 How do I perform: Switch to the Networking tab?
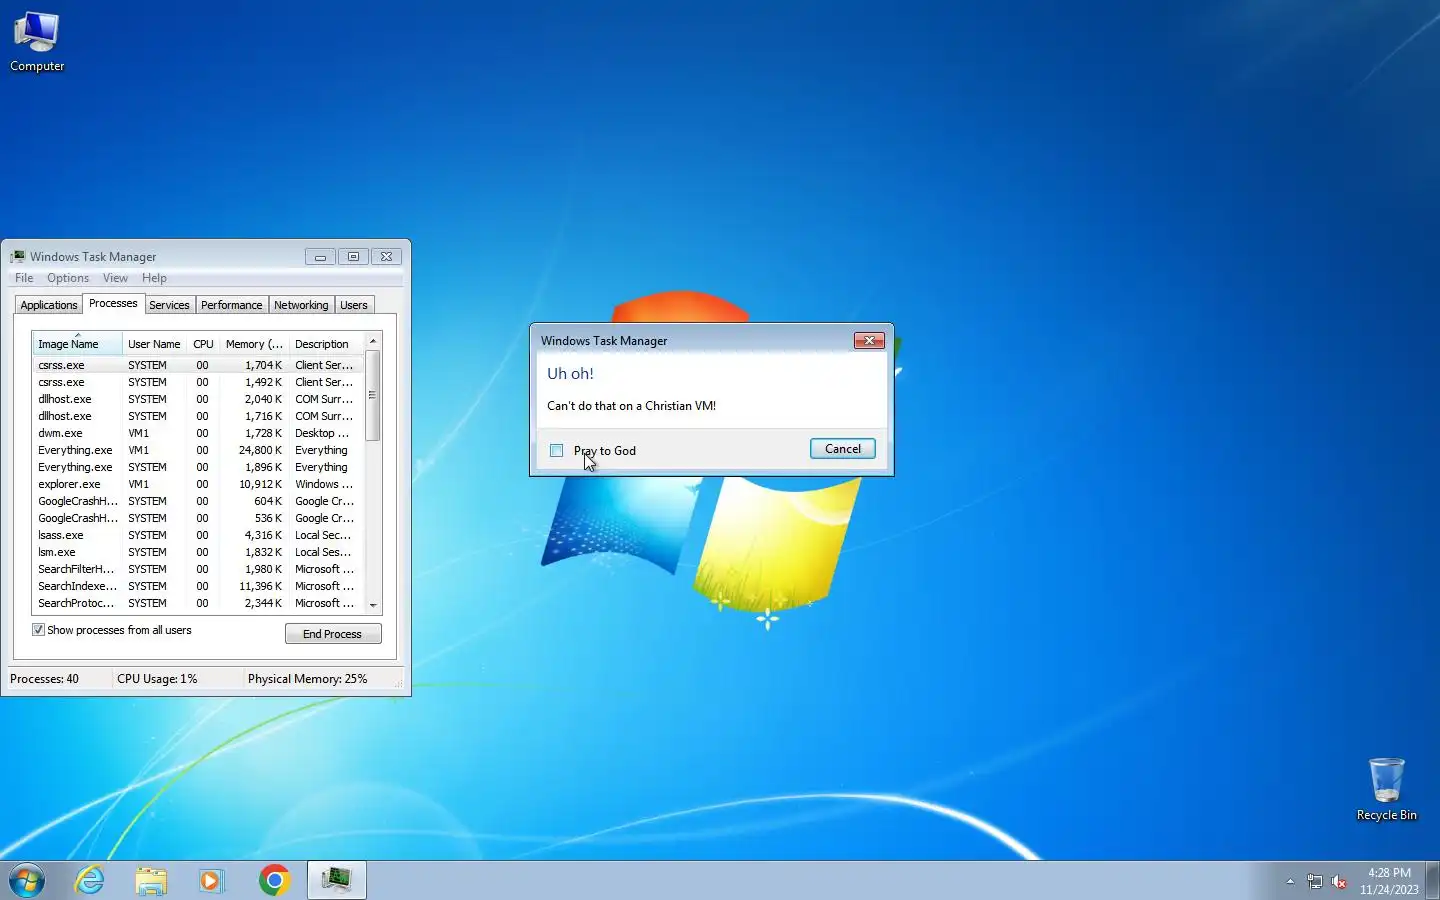click(x=301, y=305)
